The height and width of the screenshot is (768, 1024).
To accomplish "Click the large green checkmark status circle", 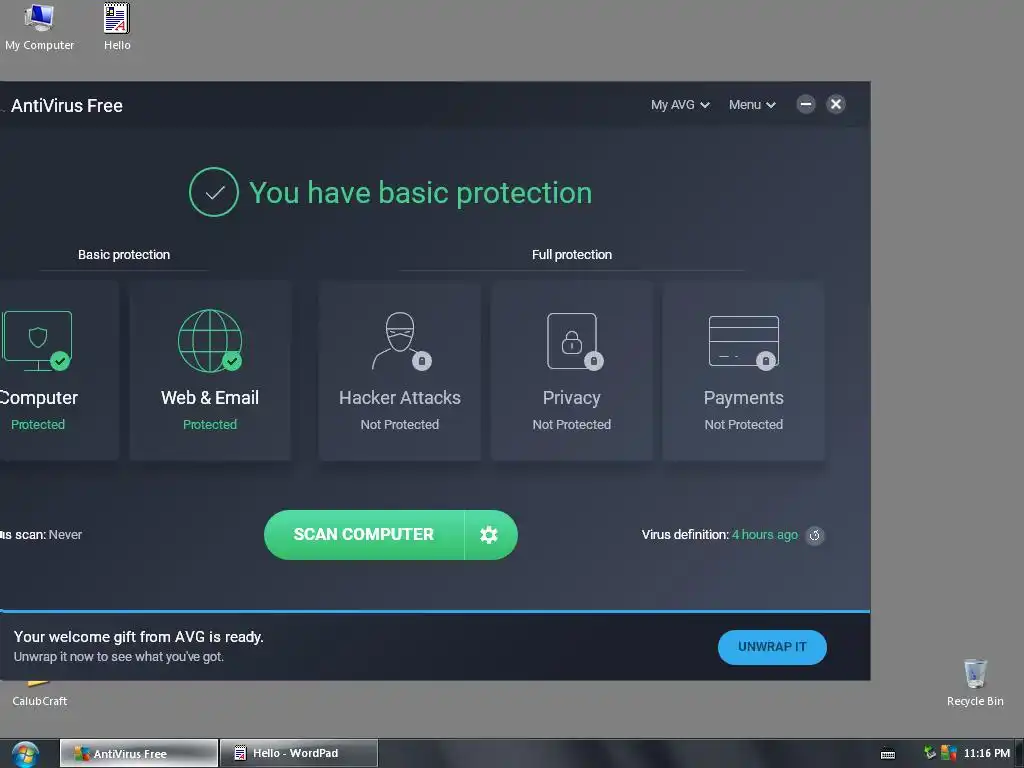I will (214, 192).
